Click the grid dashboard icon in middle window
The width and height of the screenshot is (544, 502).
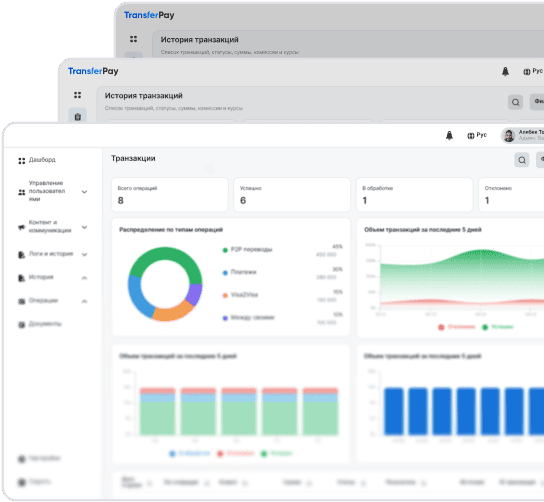[77, 95]
